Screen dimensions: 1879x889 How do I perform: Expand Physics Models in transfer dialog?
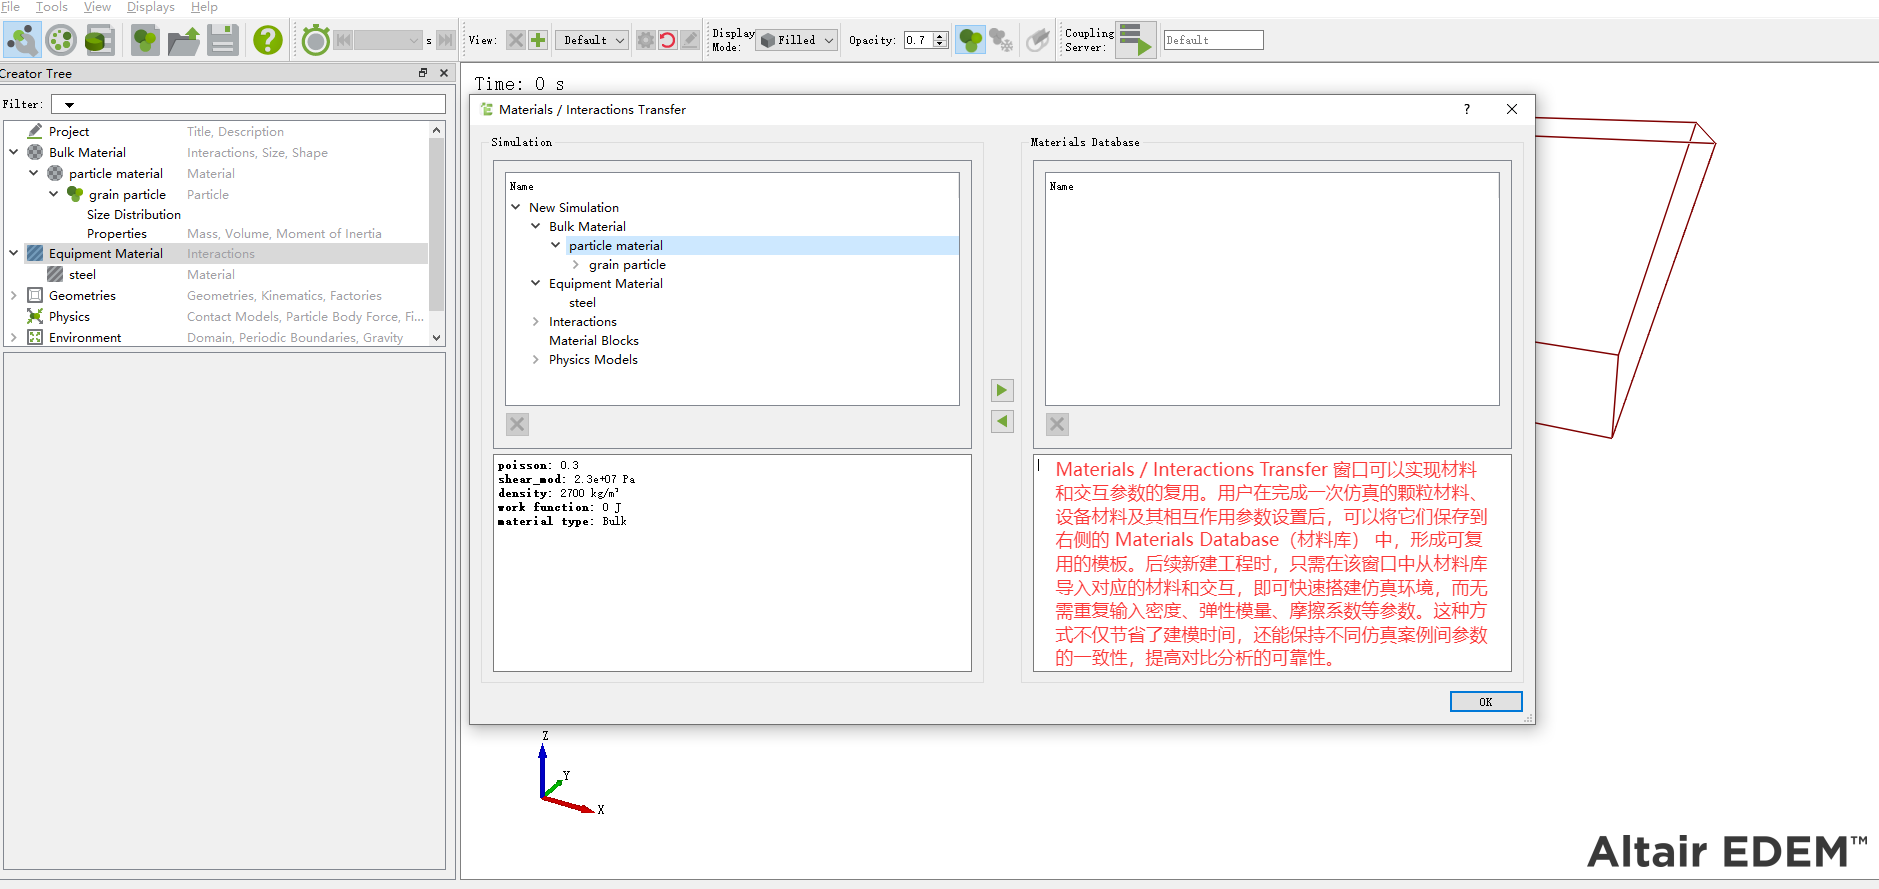point(536,360)
